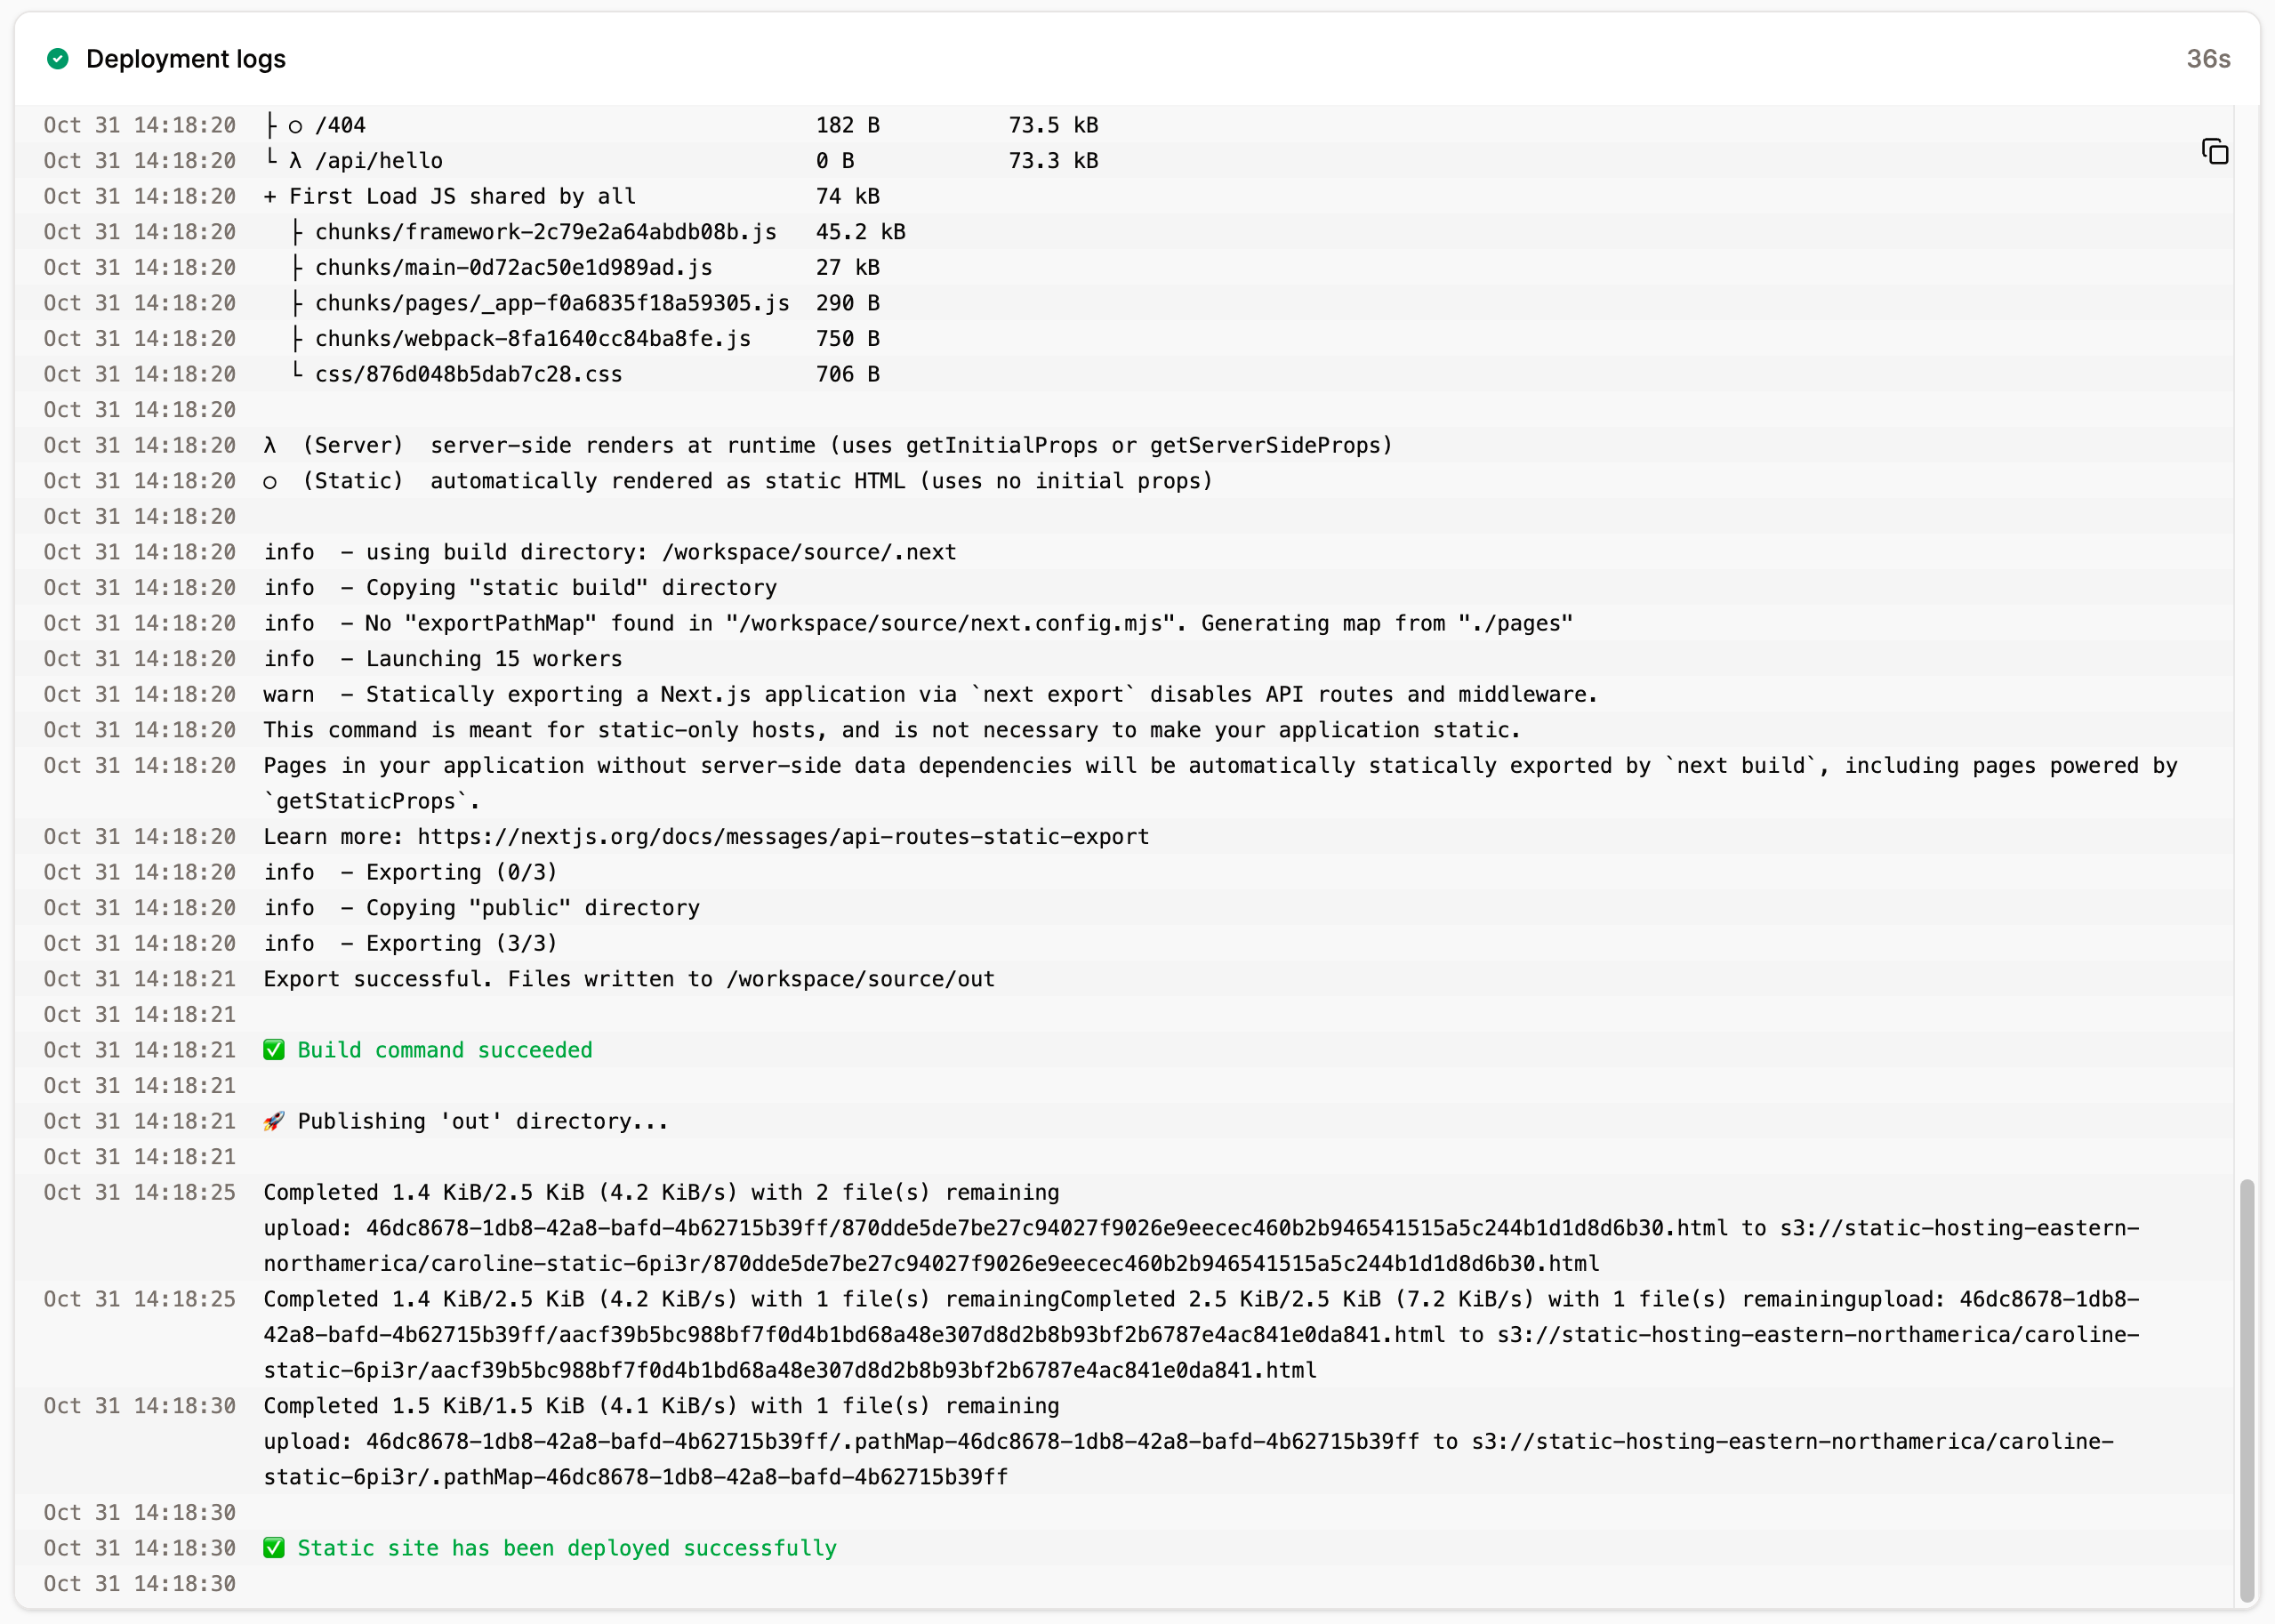
Task: Click the warn line about next export
Action: click(x=930, y=693)
